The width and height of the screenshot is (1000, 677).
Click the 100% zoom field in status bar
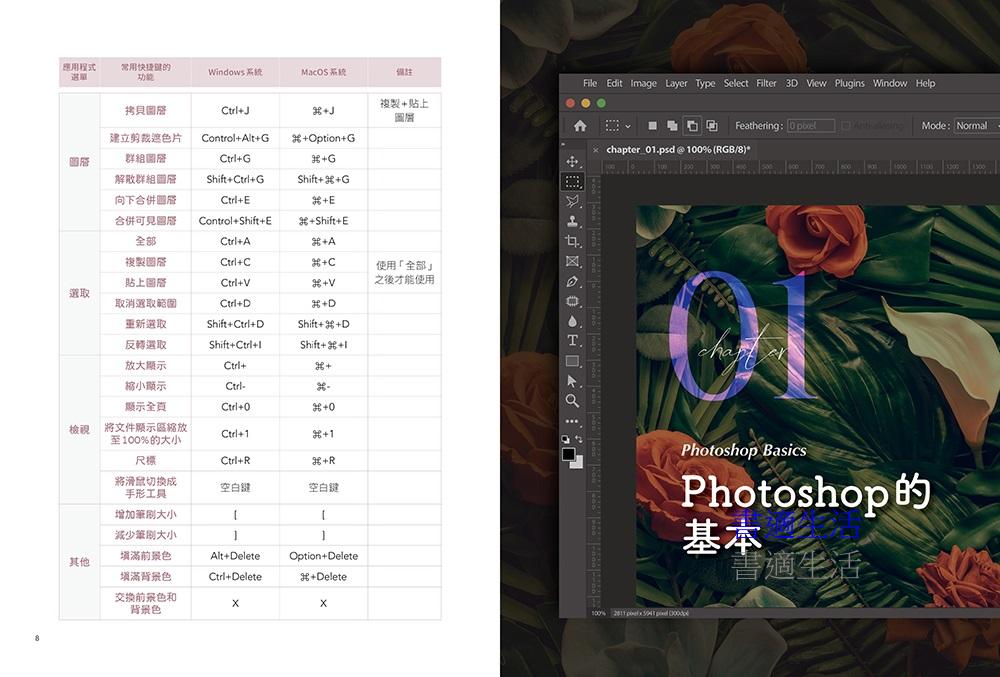(x=598, y=613)
